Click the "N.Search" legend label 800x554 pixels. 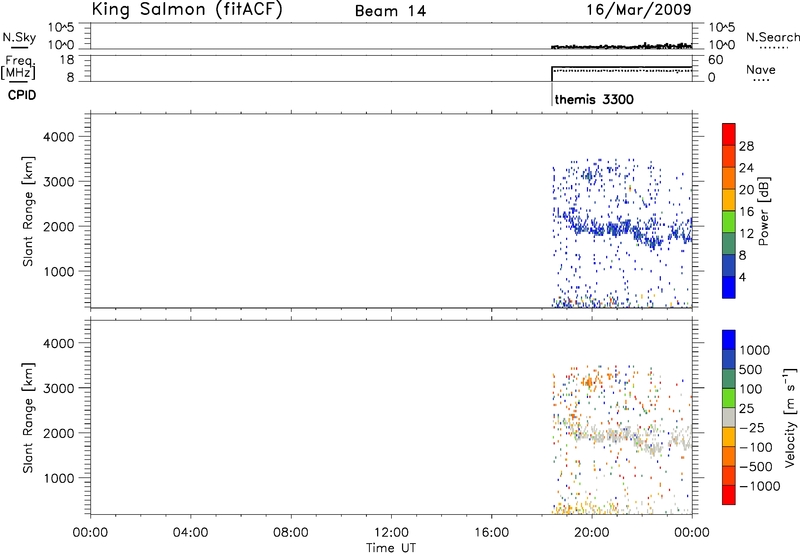pos(772,37)
